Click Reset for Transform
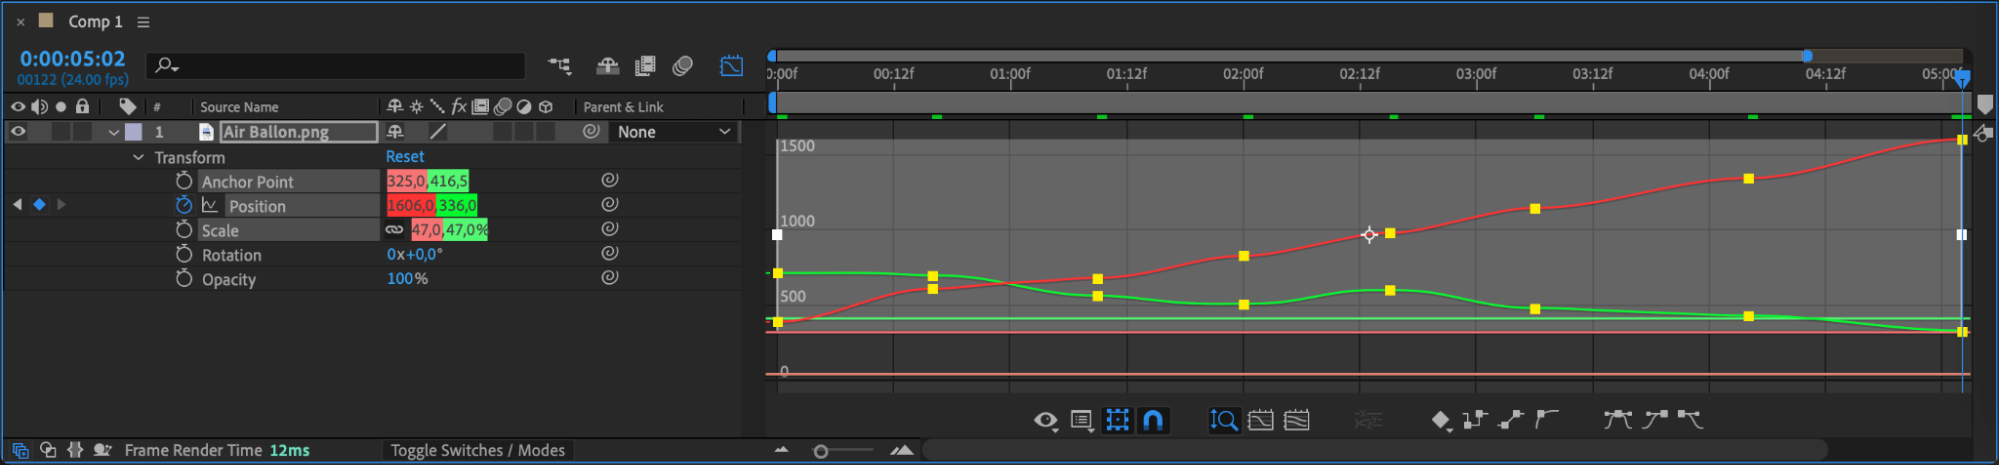This screenshot has width=1999, height=465. pos(405,156)
